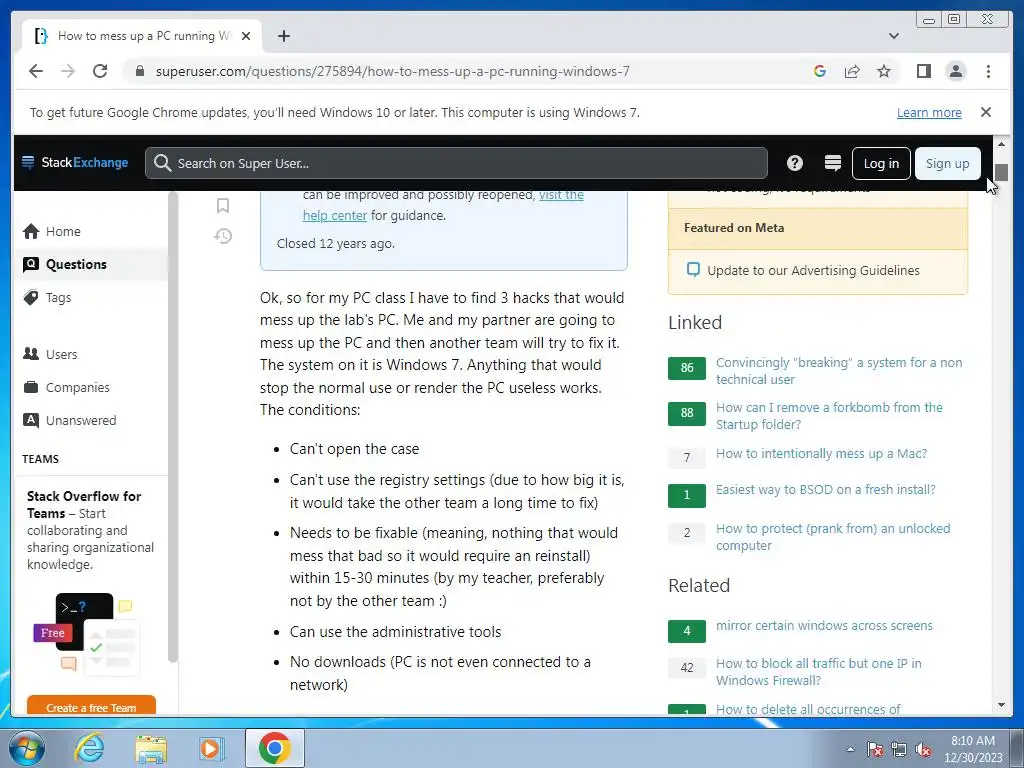Show hidden system tray icons

point(850,749)
